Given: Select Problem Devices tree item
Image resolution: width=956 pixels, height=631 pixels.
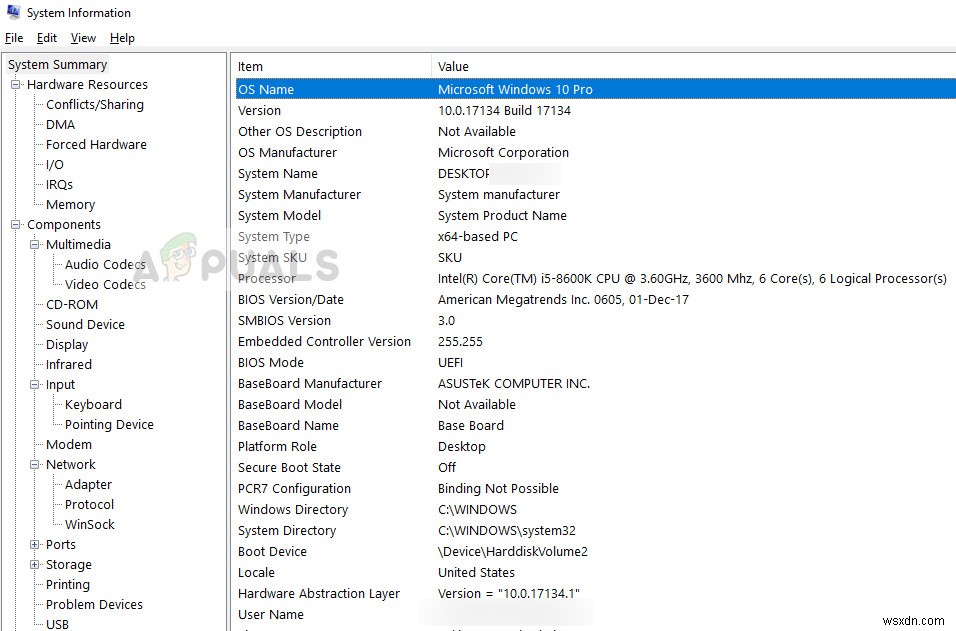Looking at the screenshot, I should tap(94, 605).
